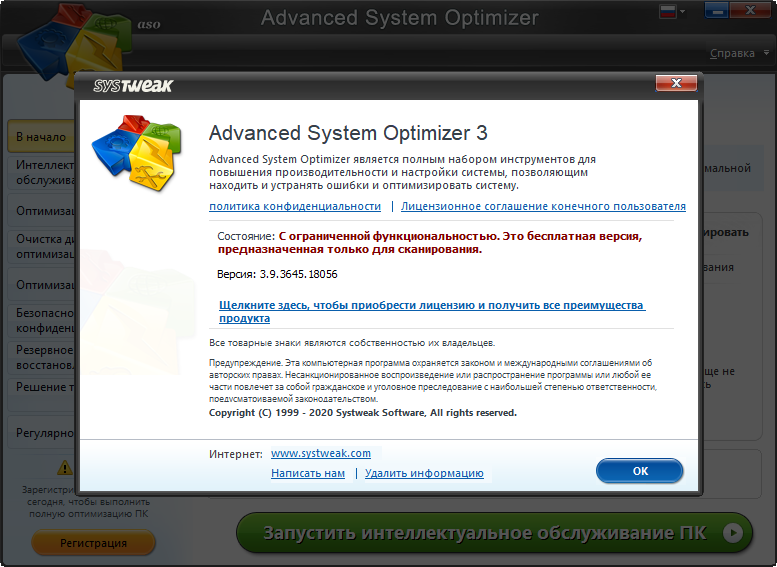Click the Advanced System Optimizer 3 heading

[x=348, y=133]
